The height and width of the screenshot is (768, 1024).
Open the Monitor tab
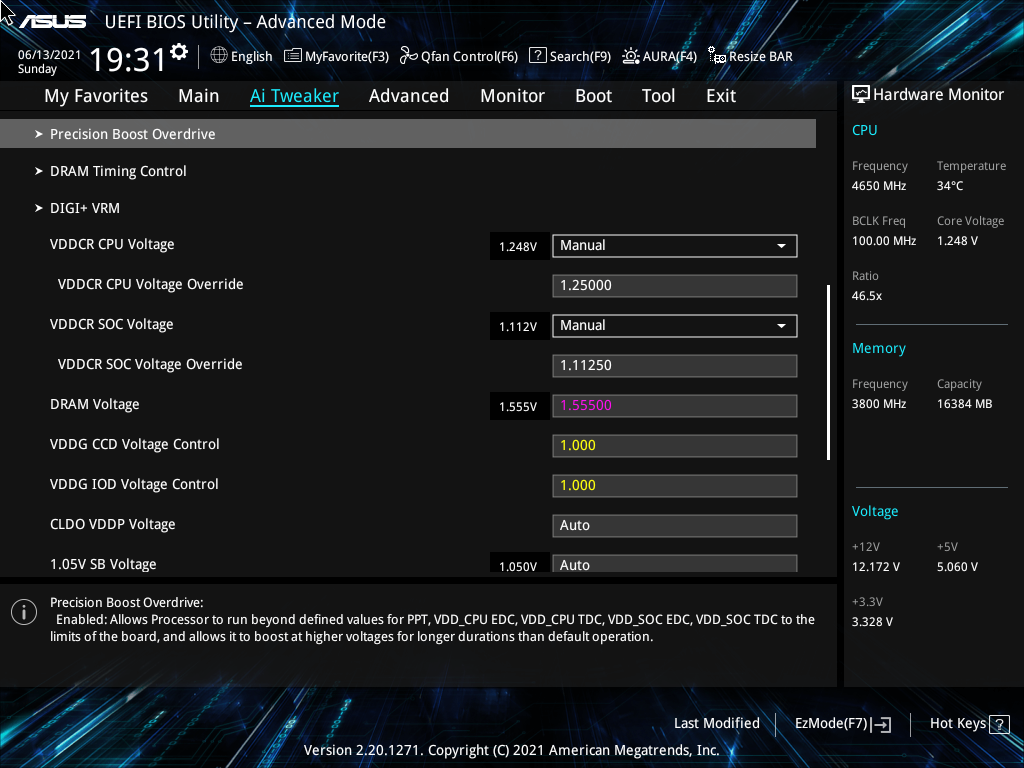coord(513,96)
